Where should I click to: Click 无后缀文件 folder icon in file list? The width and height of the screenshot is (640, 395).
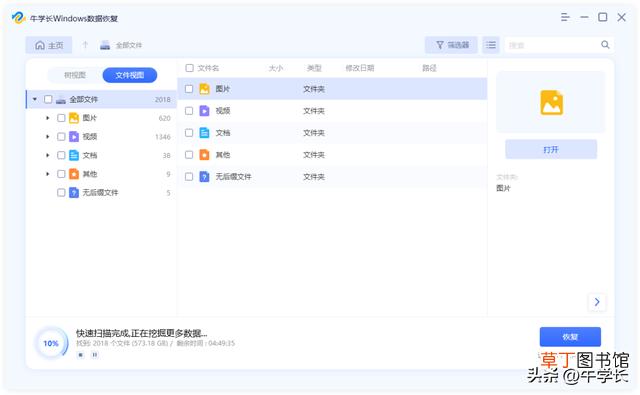[x=204, y=177]
